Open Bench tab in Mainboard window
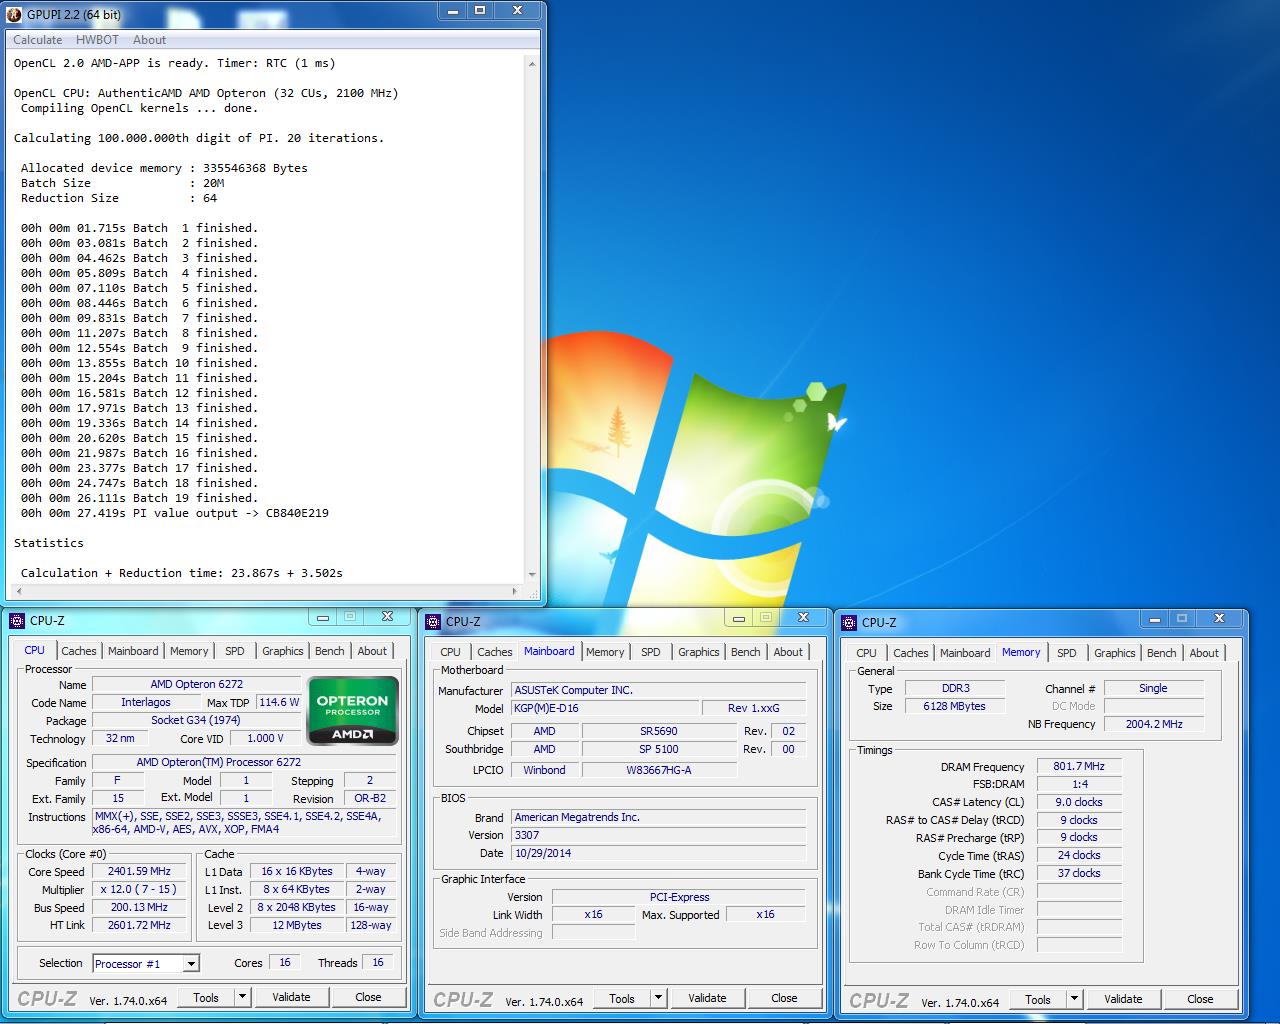This screenshot has width=1280, height=1024. pos(746,652)
